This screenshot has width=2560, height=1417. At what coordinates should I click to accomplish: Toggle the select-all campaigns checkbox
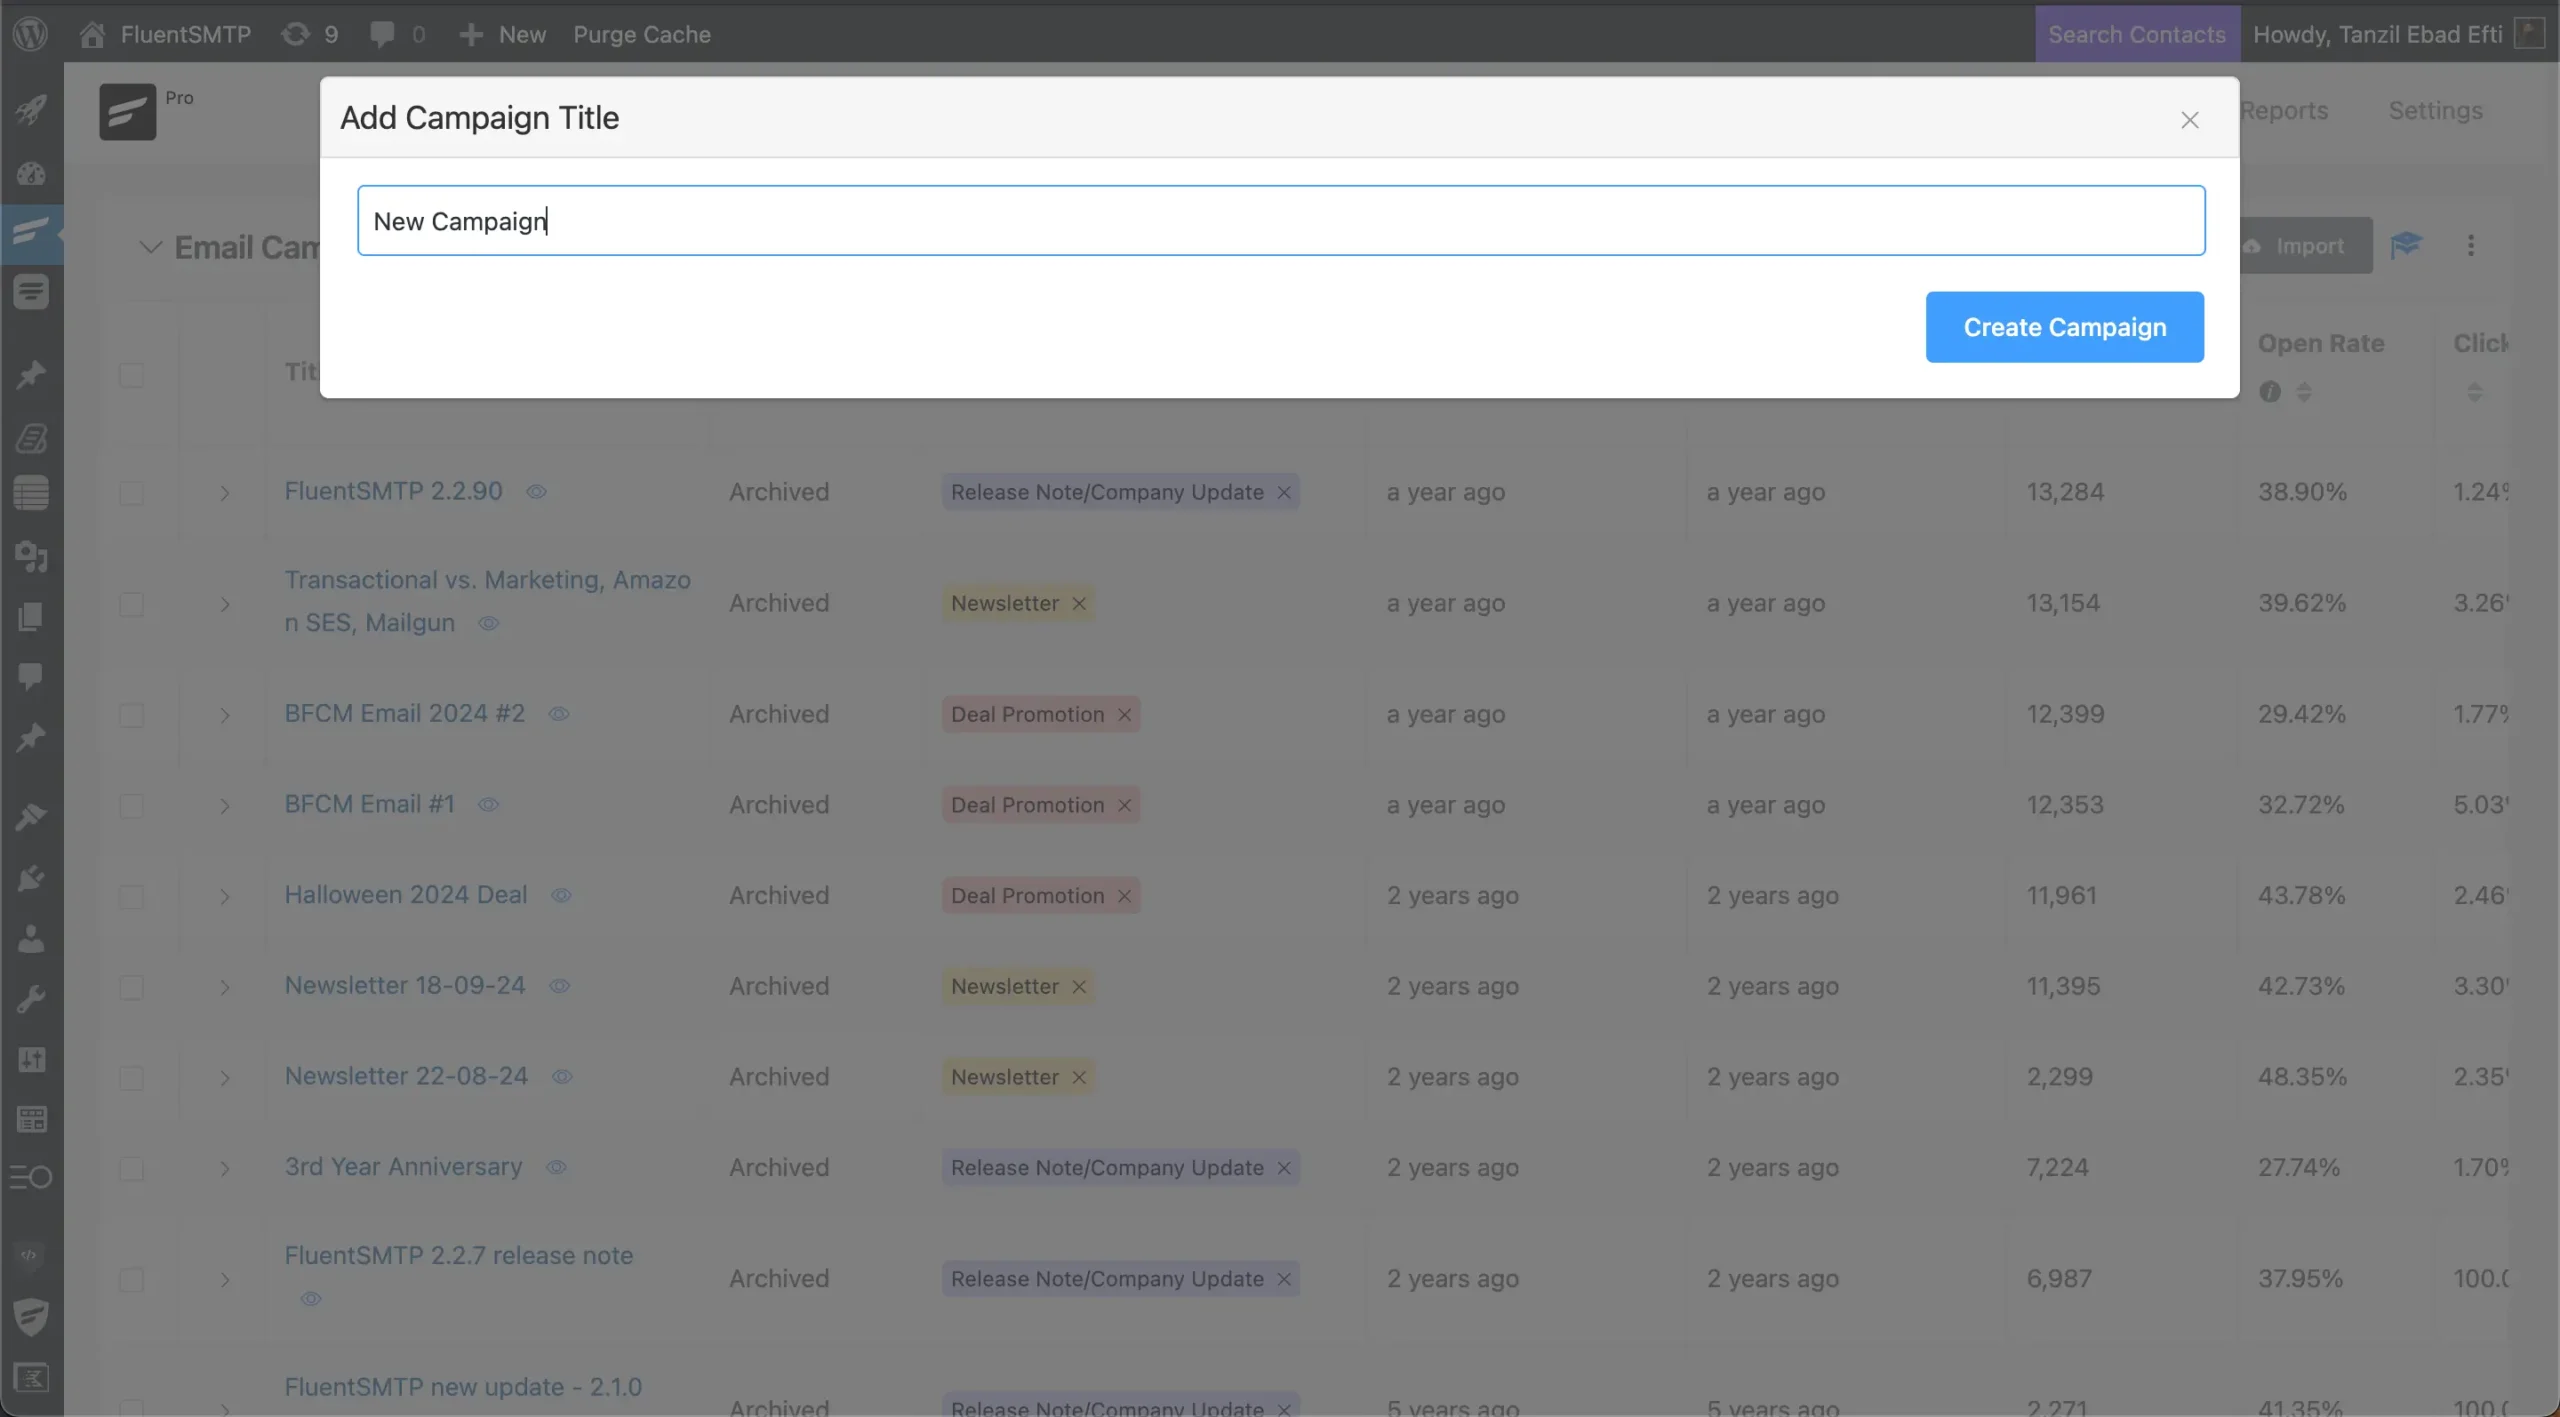click(x=131, y=374)
